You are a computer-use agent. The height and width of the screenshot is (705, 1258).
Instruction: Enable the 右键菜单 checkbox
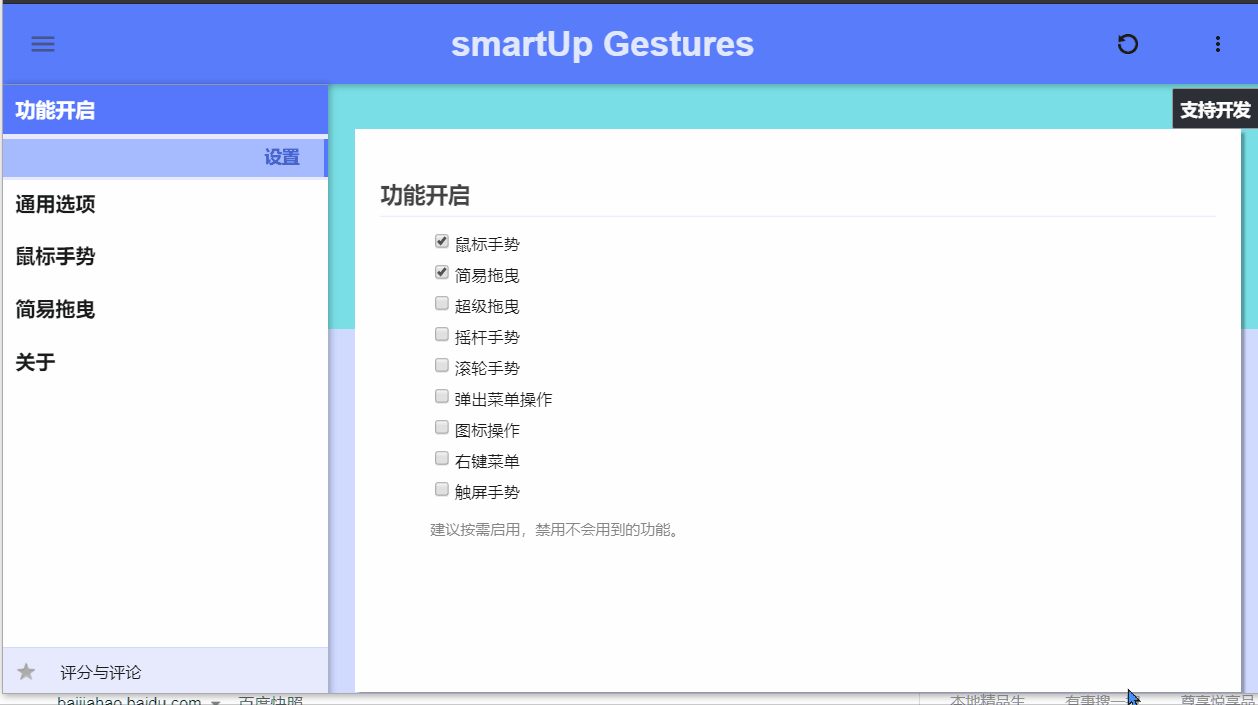[442, 458]
